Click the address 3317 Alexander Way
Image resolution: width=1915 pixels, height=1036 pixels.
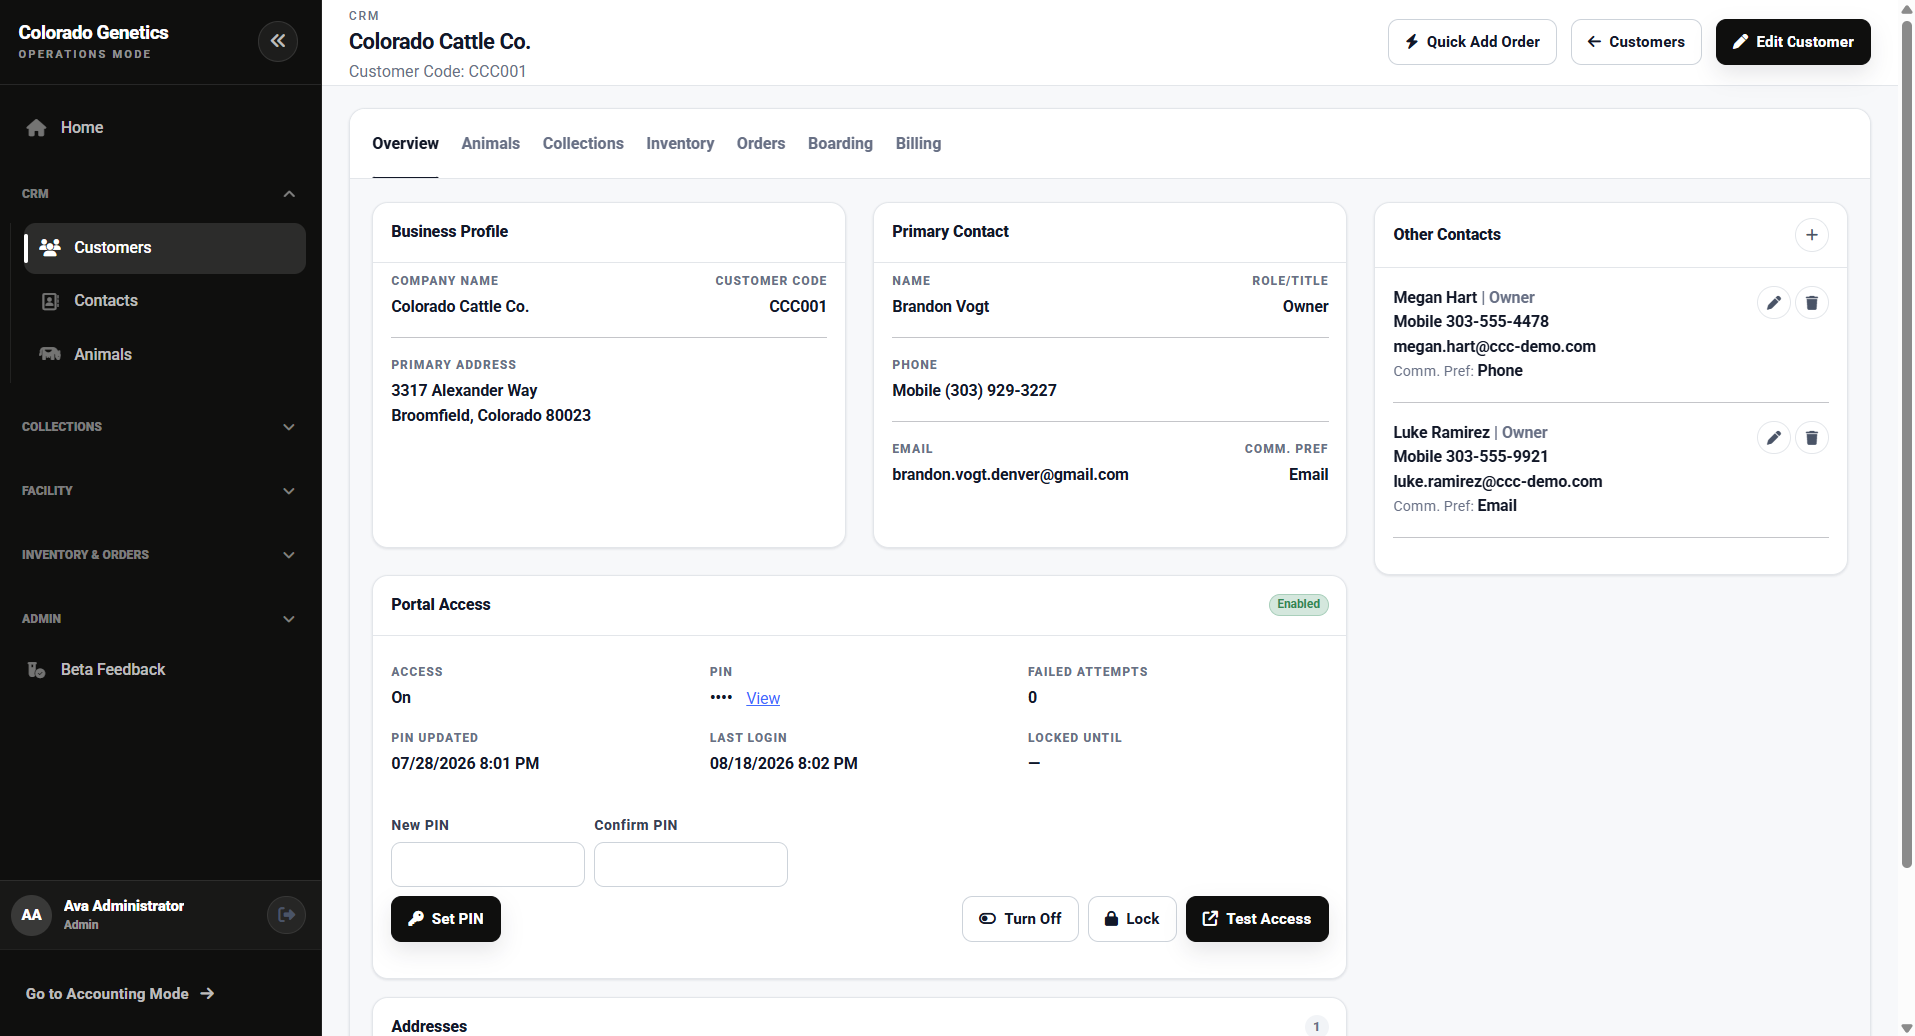[x=464, y=391]
